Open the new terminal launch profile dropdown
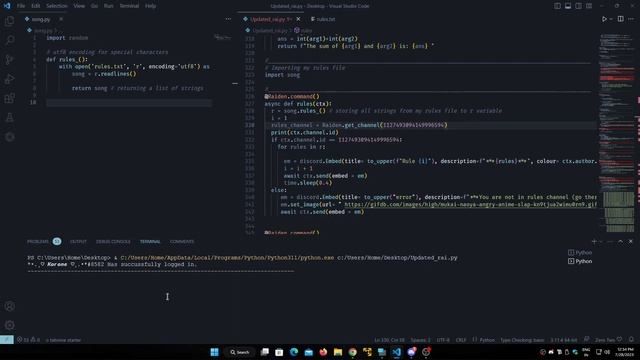640x360 pixels. coord(600,242)
